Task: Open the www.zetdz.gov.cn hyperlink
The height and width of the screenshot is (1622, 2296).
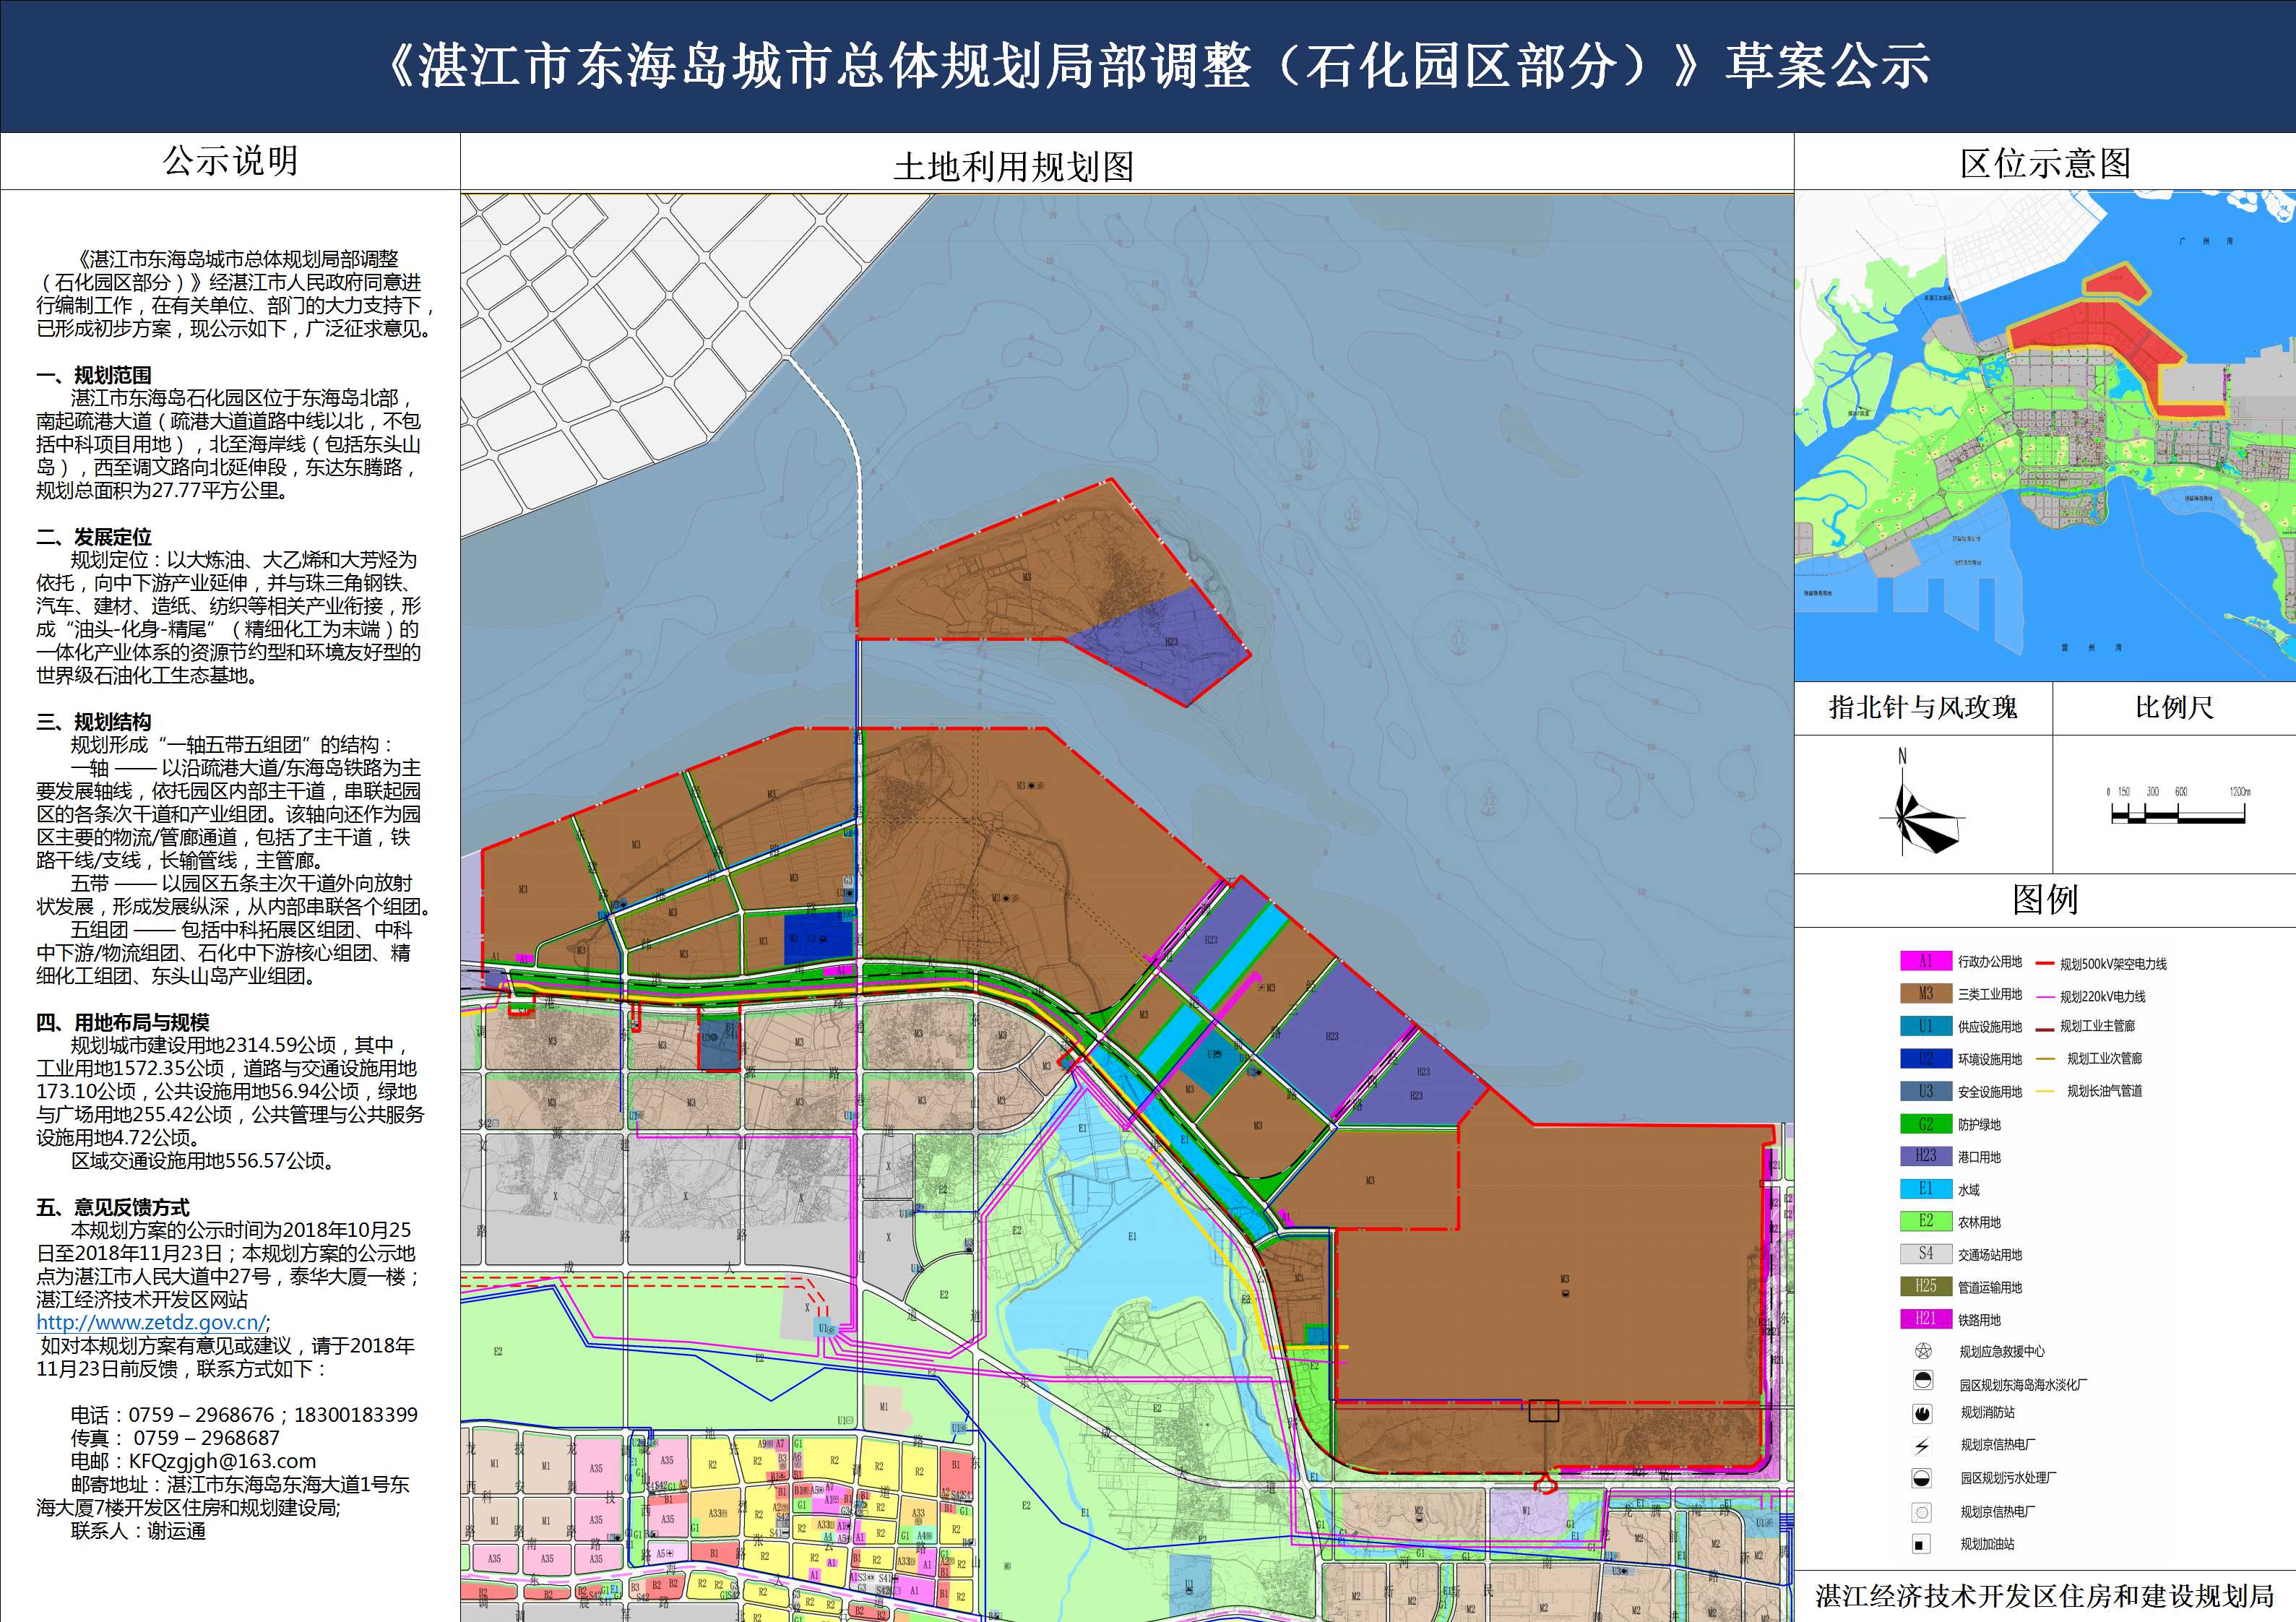Action: 151,1322
